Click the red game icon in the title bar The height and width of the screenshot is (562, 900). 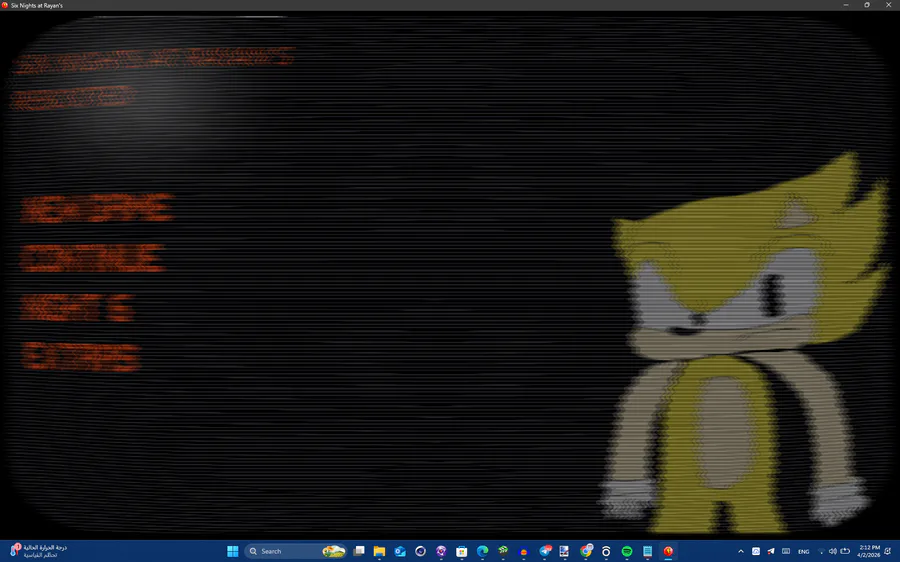pos(5,5)
